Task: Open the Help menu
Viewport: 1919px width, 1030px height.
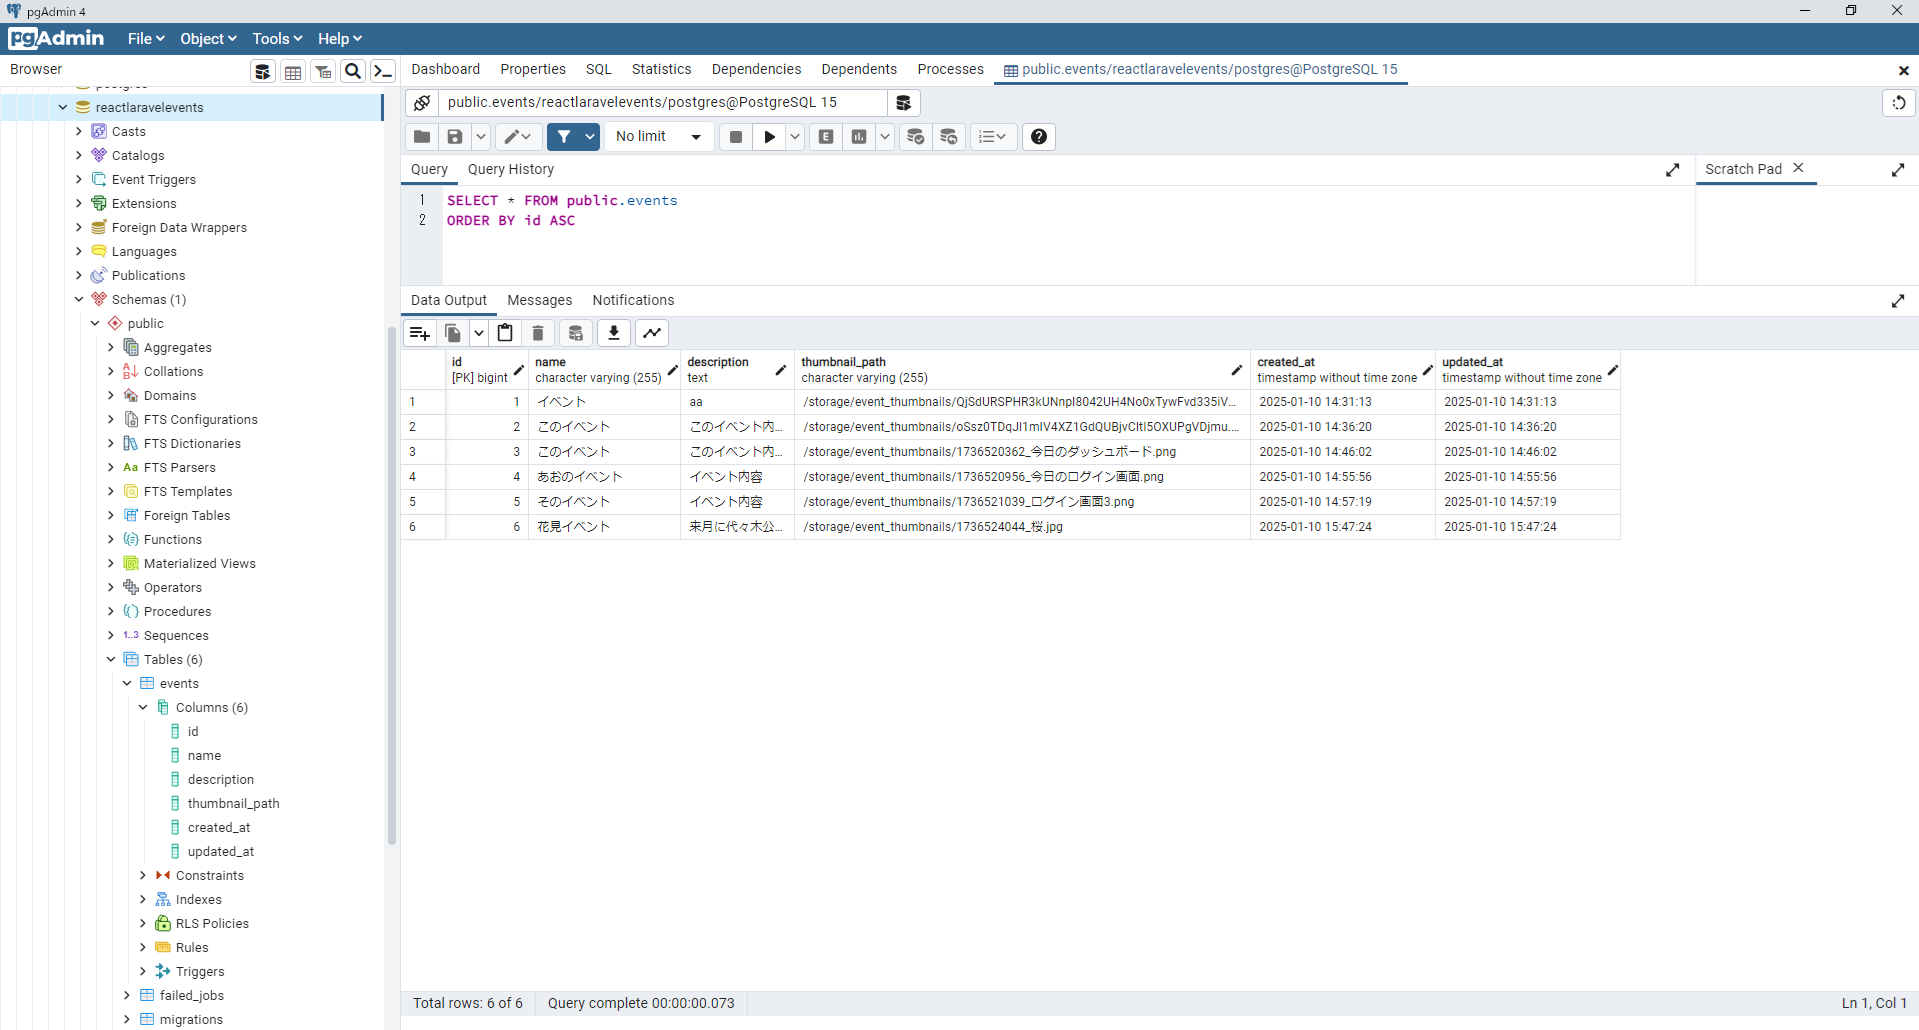Action: 340,39
